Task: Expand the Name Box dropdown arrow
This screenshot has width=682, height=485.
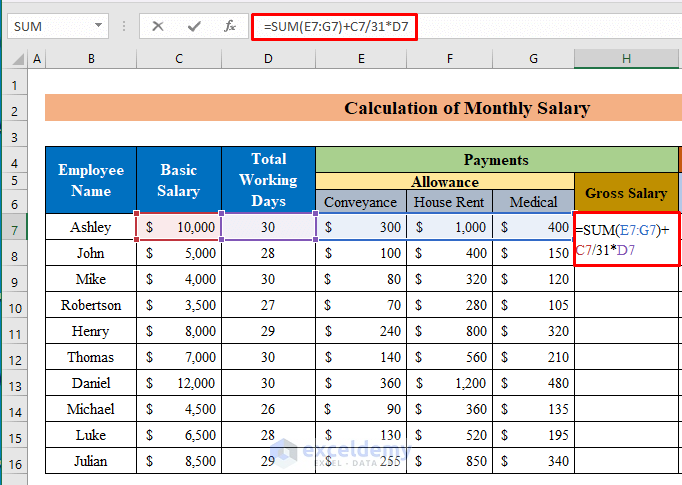Action: point(98,26)
